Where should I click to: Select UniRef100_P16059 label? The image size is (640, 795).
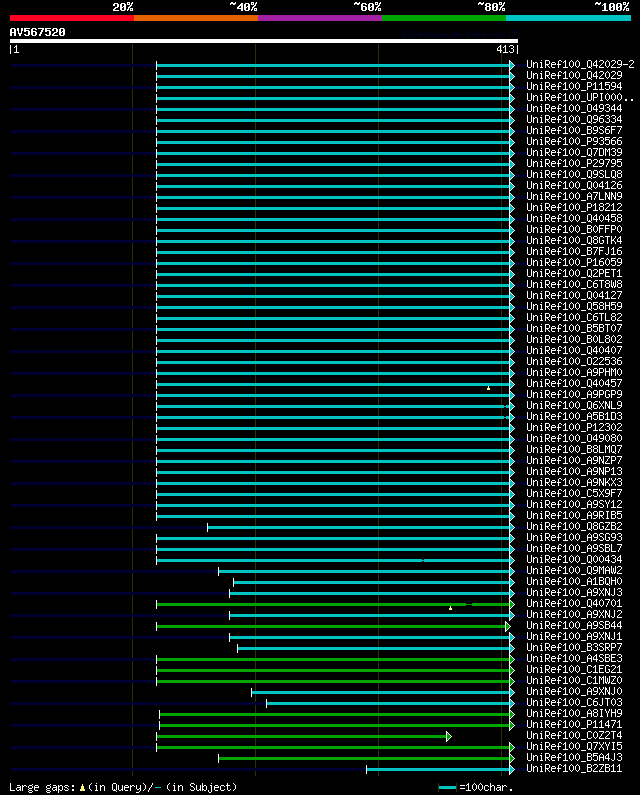(x=574, y=263)
